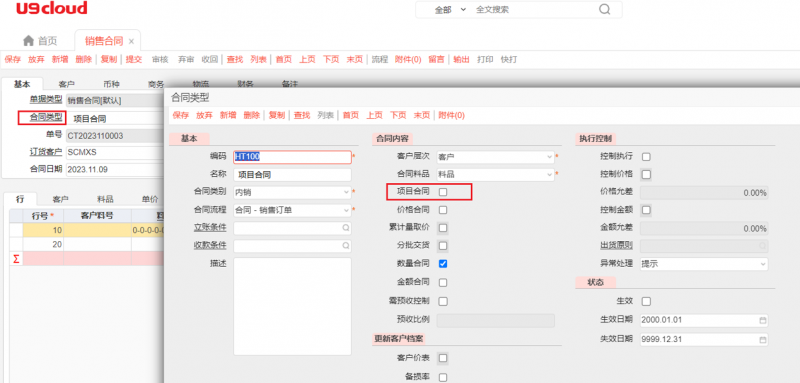
Task: Select the grid row with 行号 20
Action: 87,244
